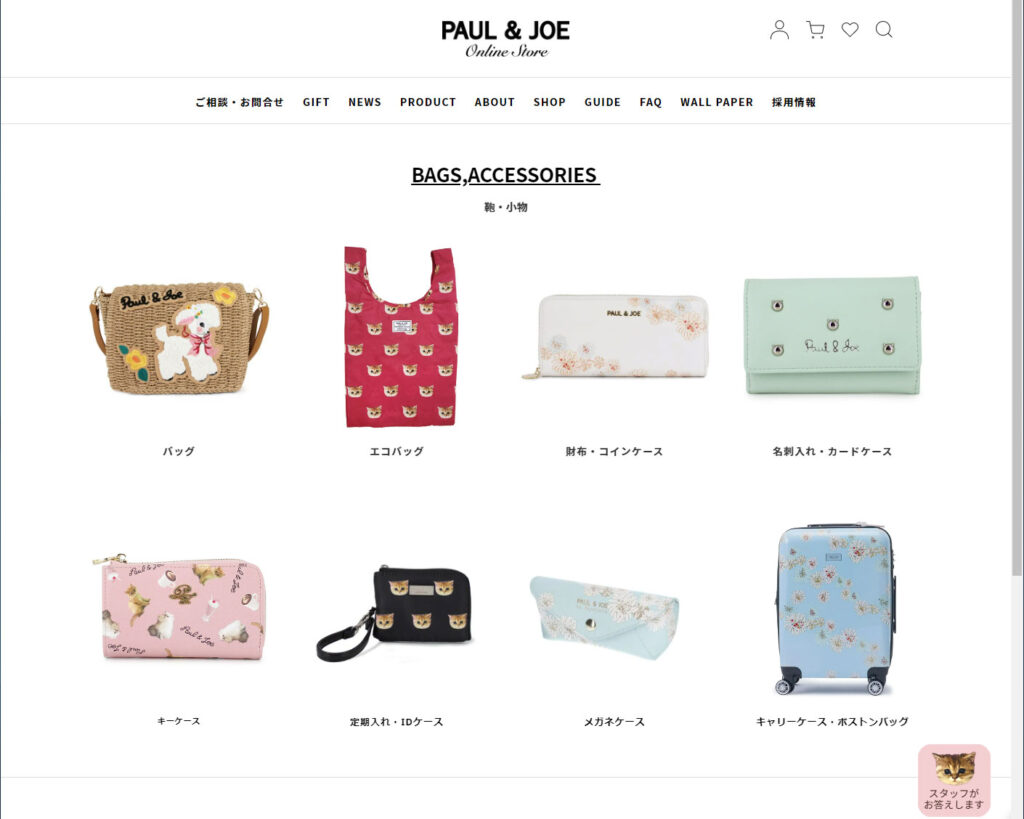Click the PAUL & JOE Online Store logo
Image resolution: width=1024 pixels, height=819 pixels.
point(505,39)
